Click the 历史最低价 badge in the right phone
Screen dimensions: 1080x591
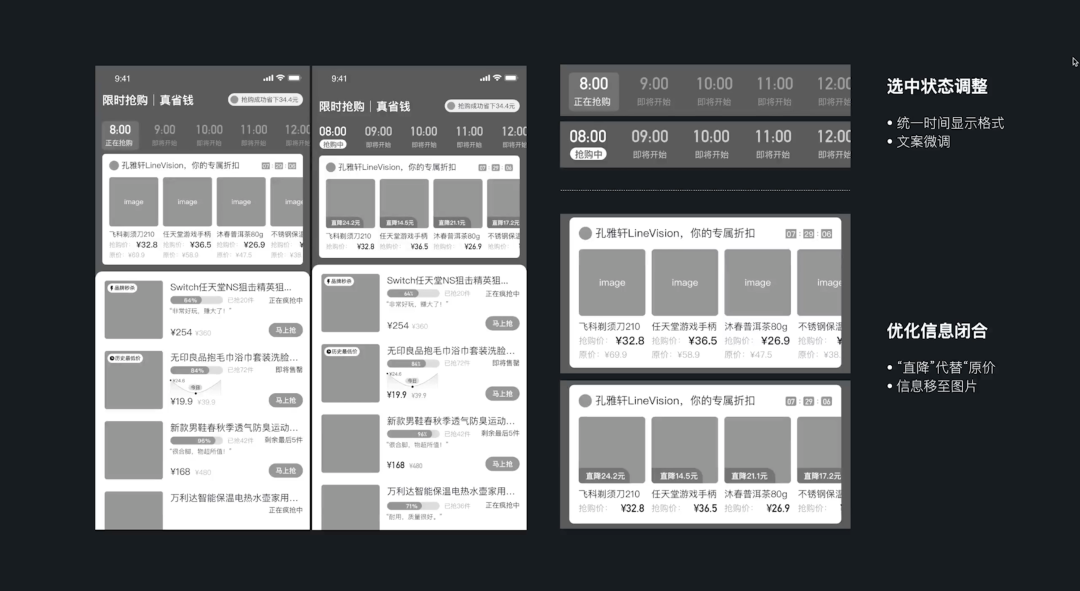coord(342,352)
